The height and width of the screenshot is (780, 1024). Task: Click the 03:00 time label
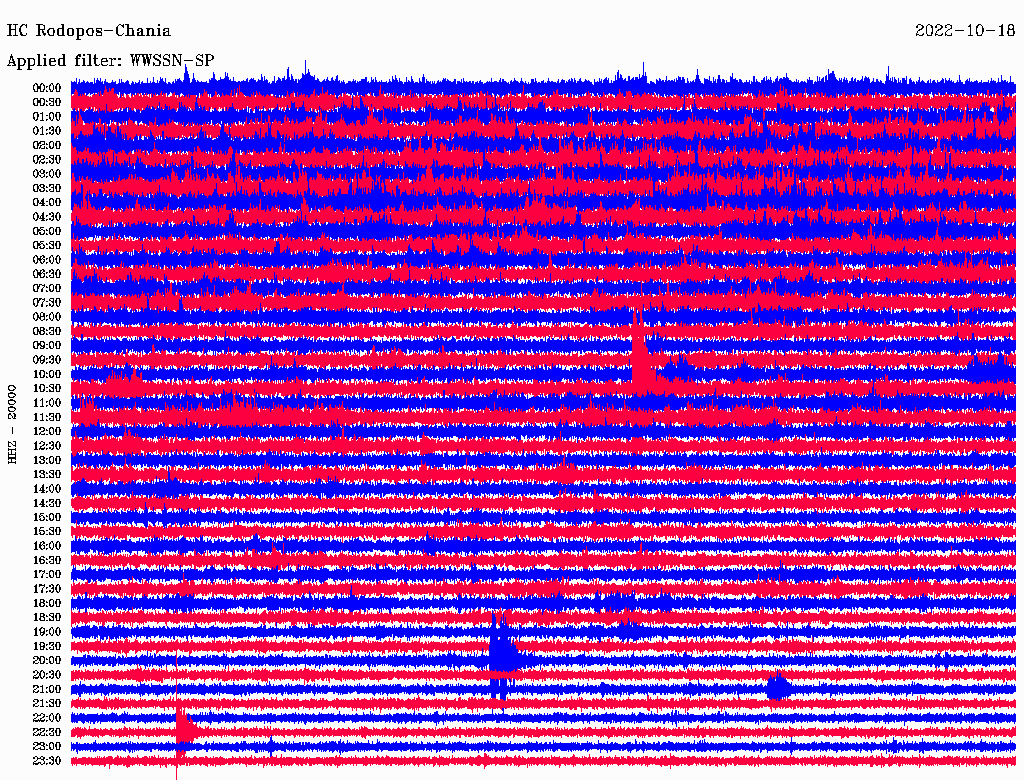[x=47, y=174]
